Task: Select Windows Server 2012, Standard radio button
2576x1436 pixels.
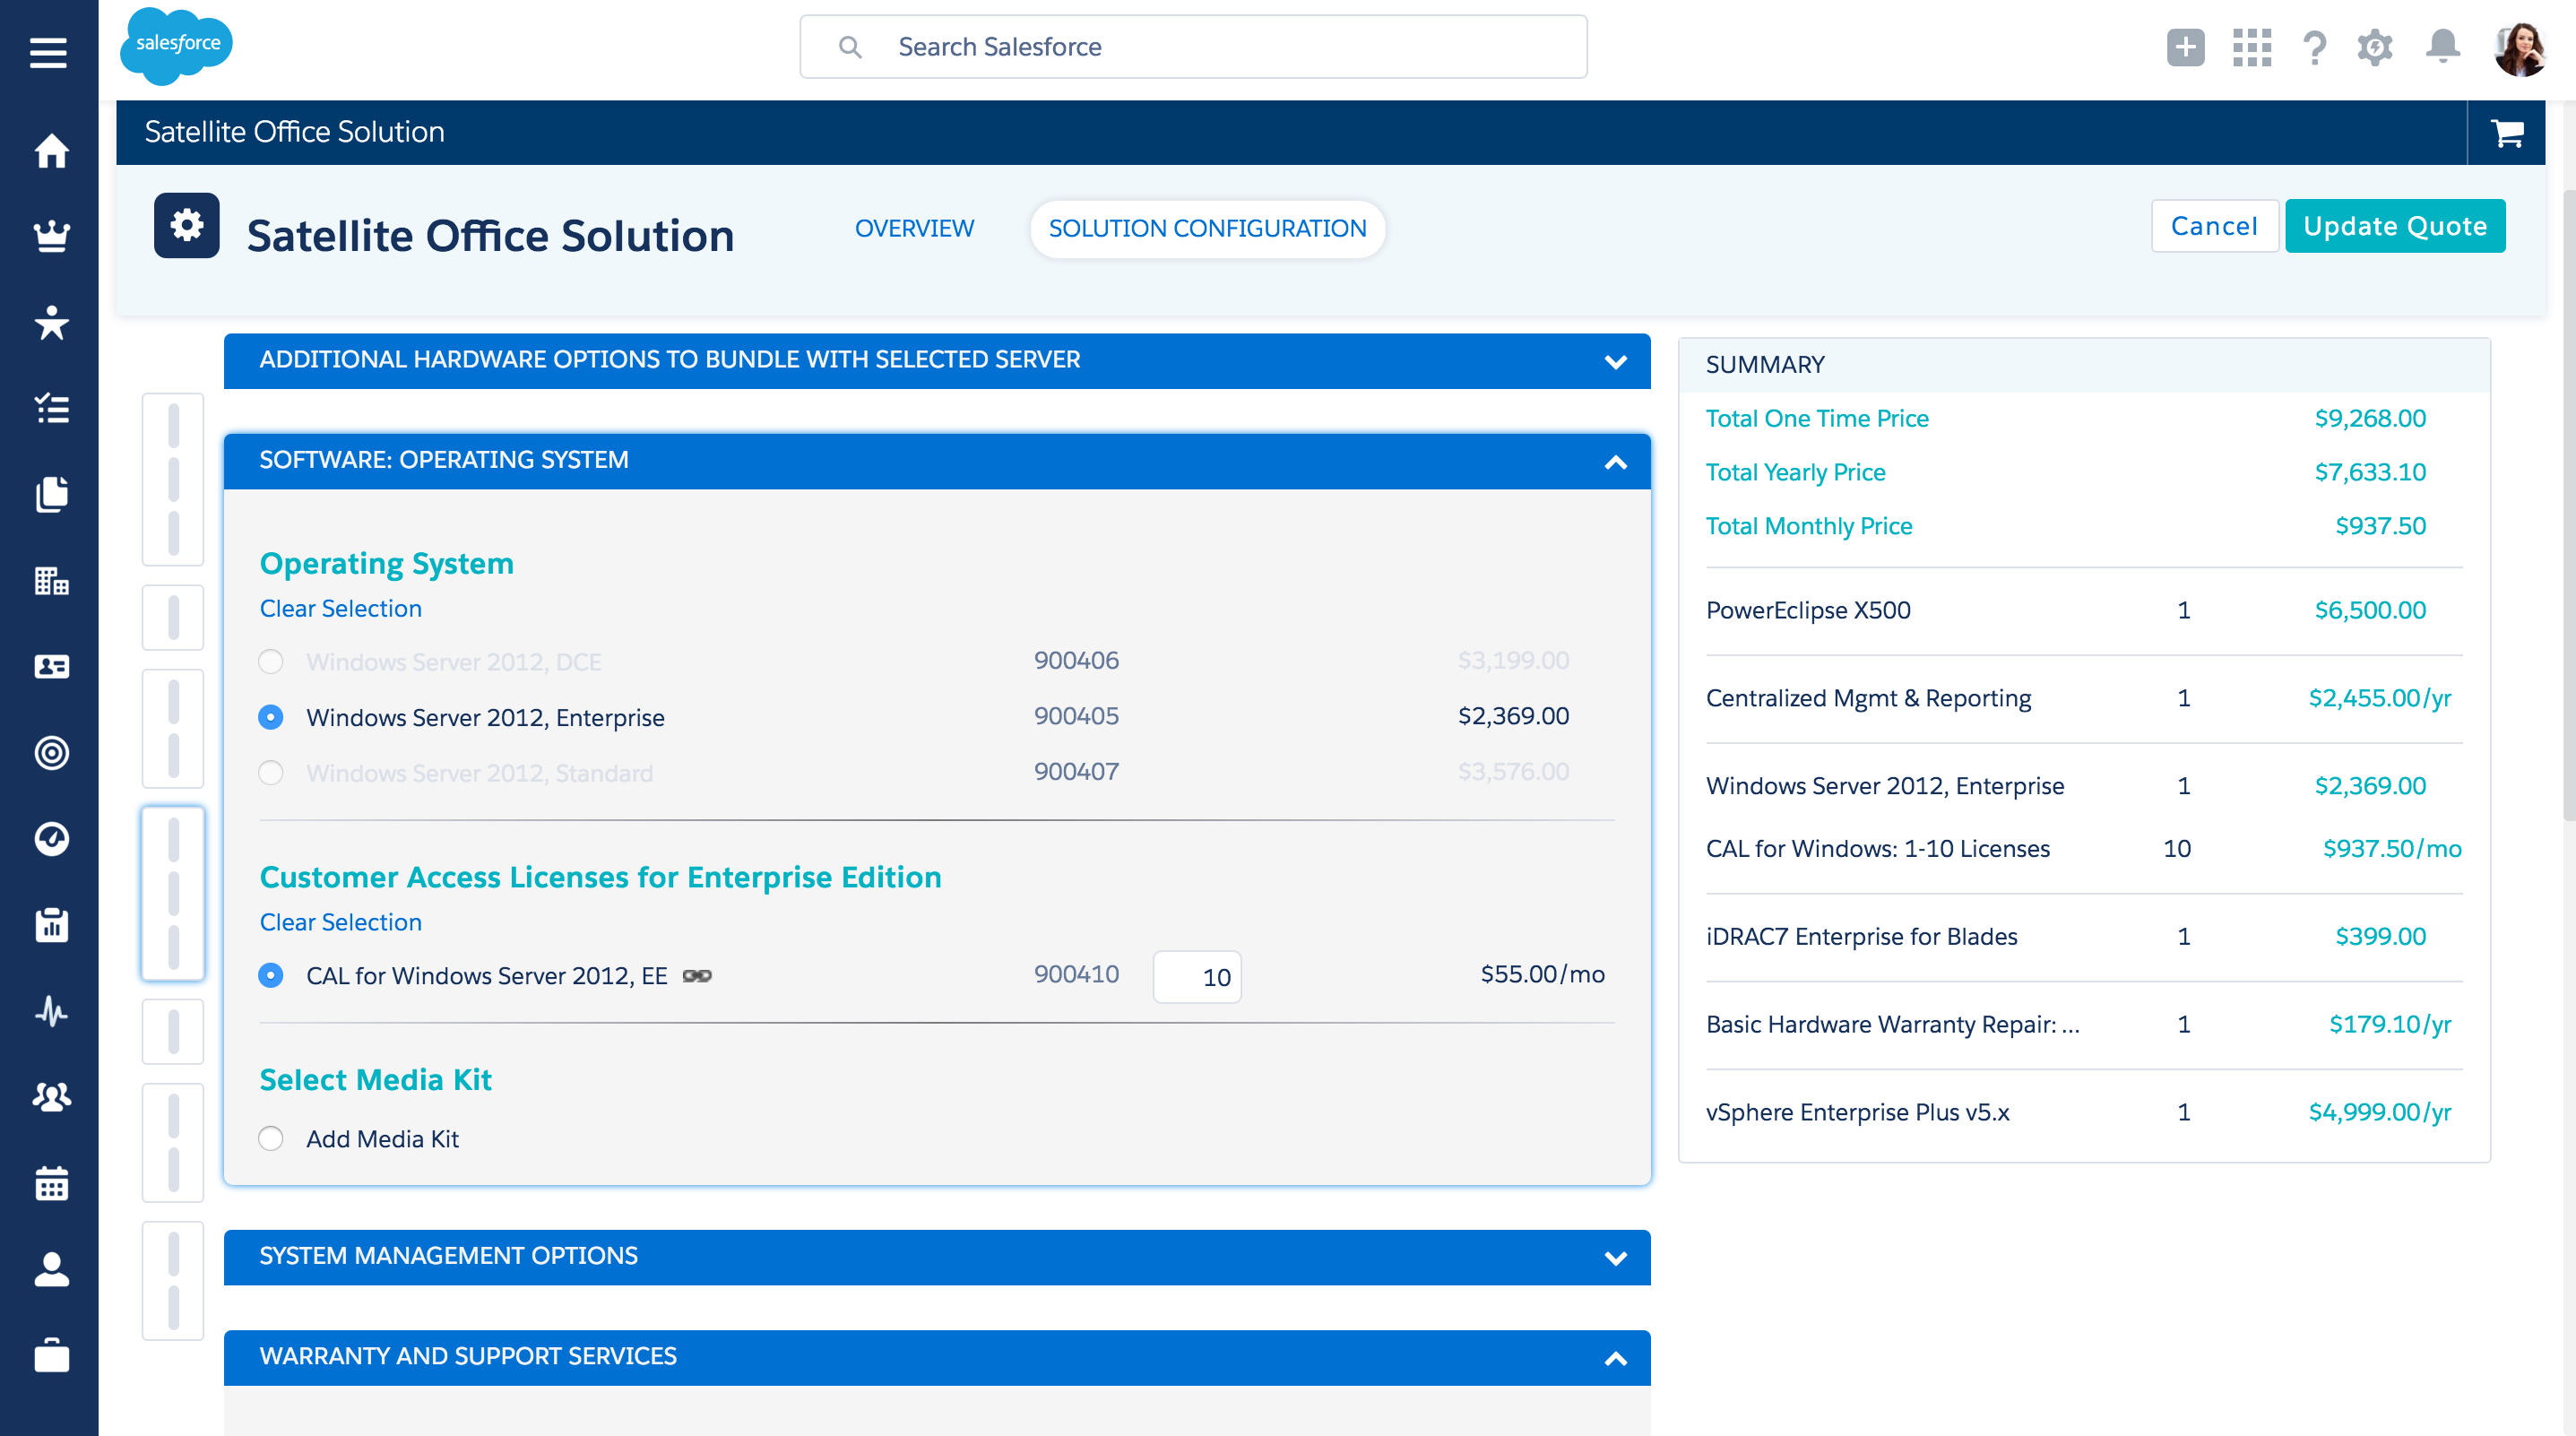Action: [270, 773]
